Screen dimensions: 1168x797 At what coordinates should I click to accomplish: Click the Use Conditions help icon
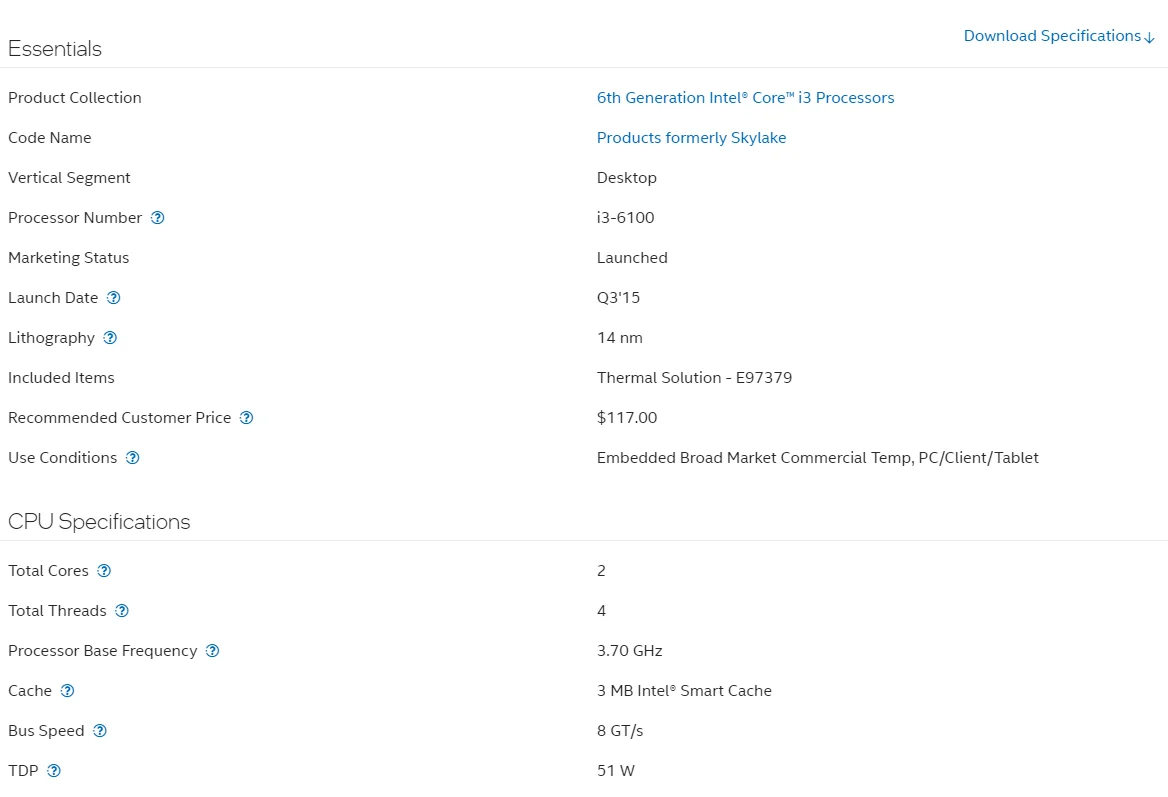point(132,458)
